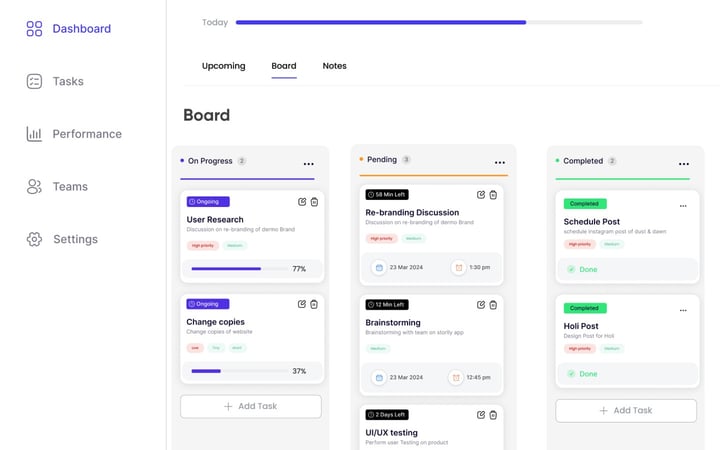Click High priority tag on User Research
This screenshot has height=450, width=720.
tap(202, 246)
